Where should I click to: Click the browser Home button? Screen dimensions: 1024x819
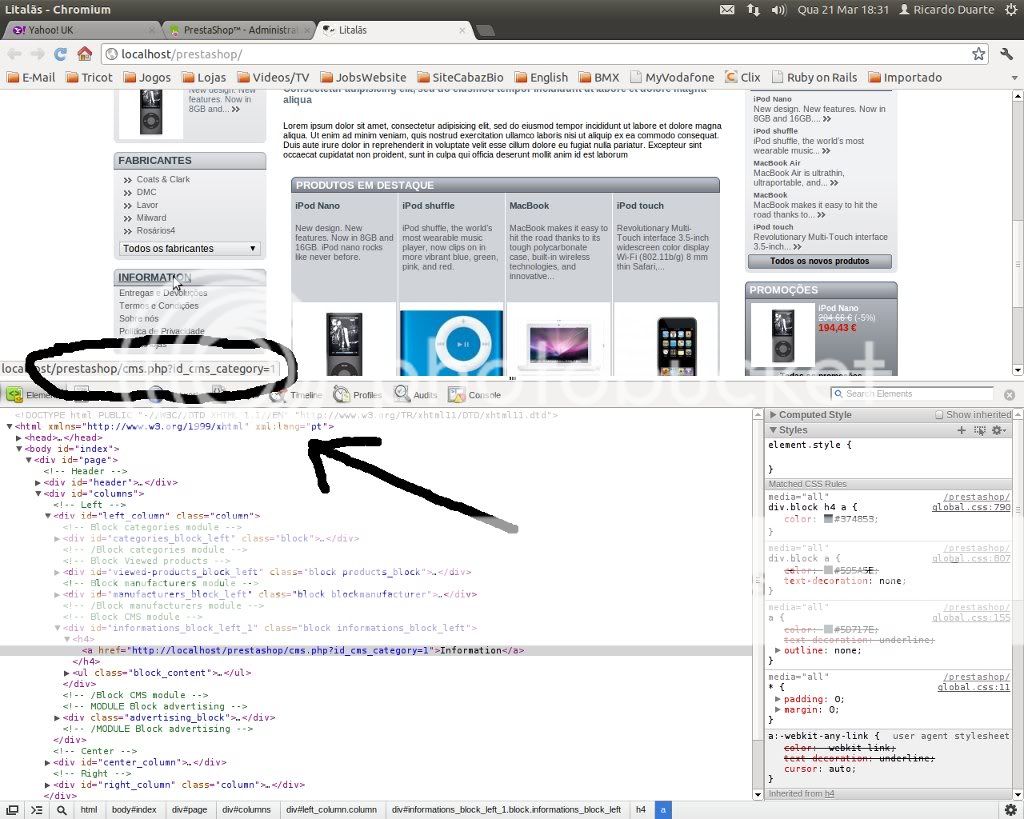85,54
